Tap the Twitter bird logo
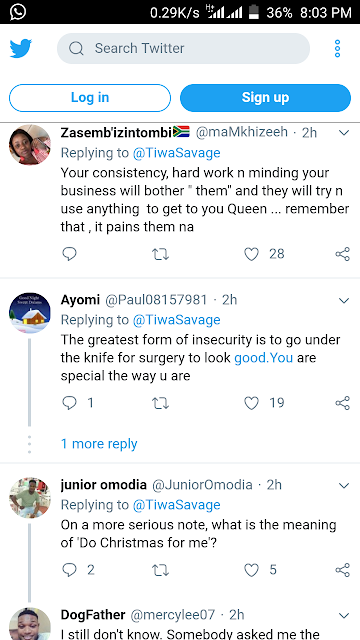 pos(20,48)
